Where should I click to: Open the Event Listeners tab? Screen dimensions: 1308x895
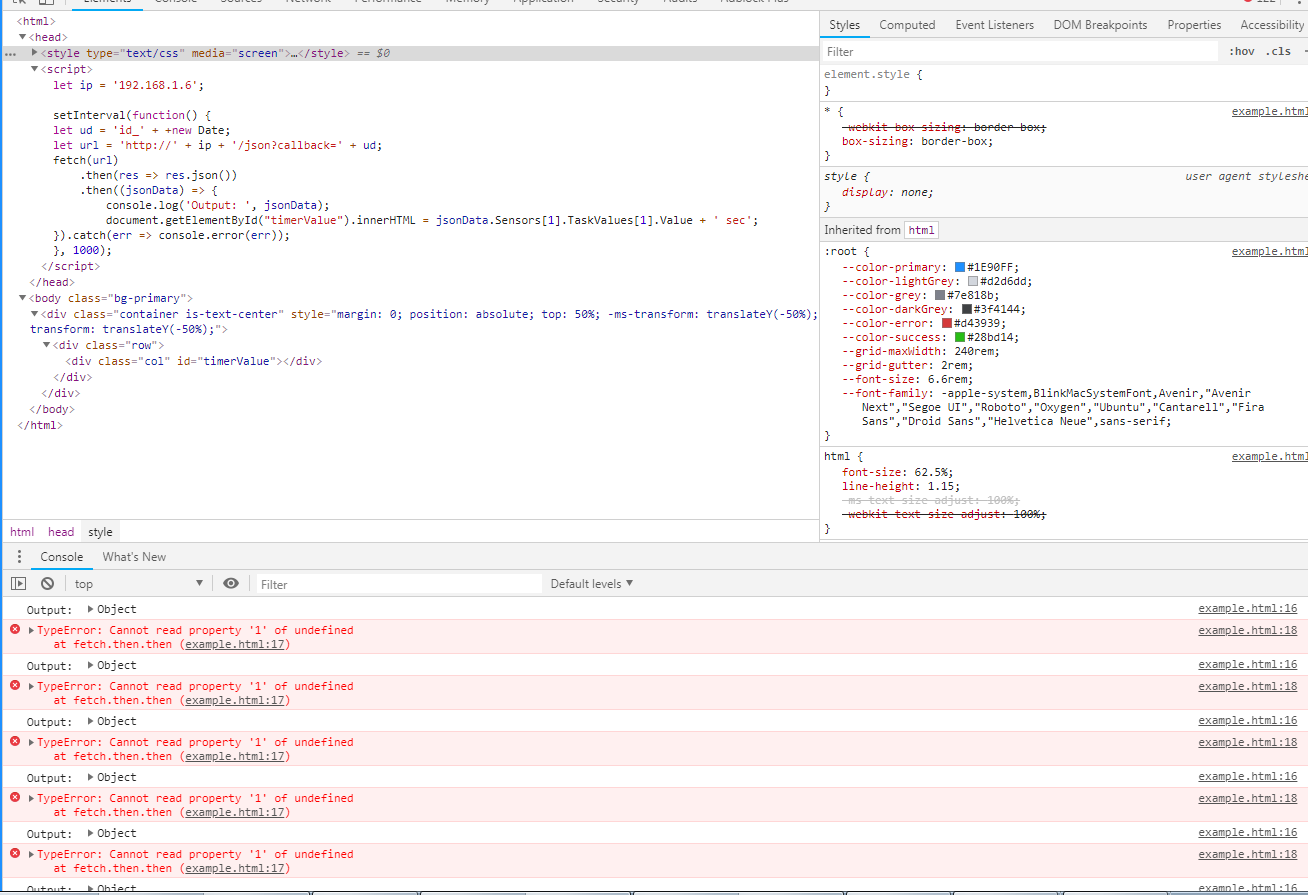994,25
